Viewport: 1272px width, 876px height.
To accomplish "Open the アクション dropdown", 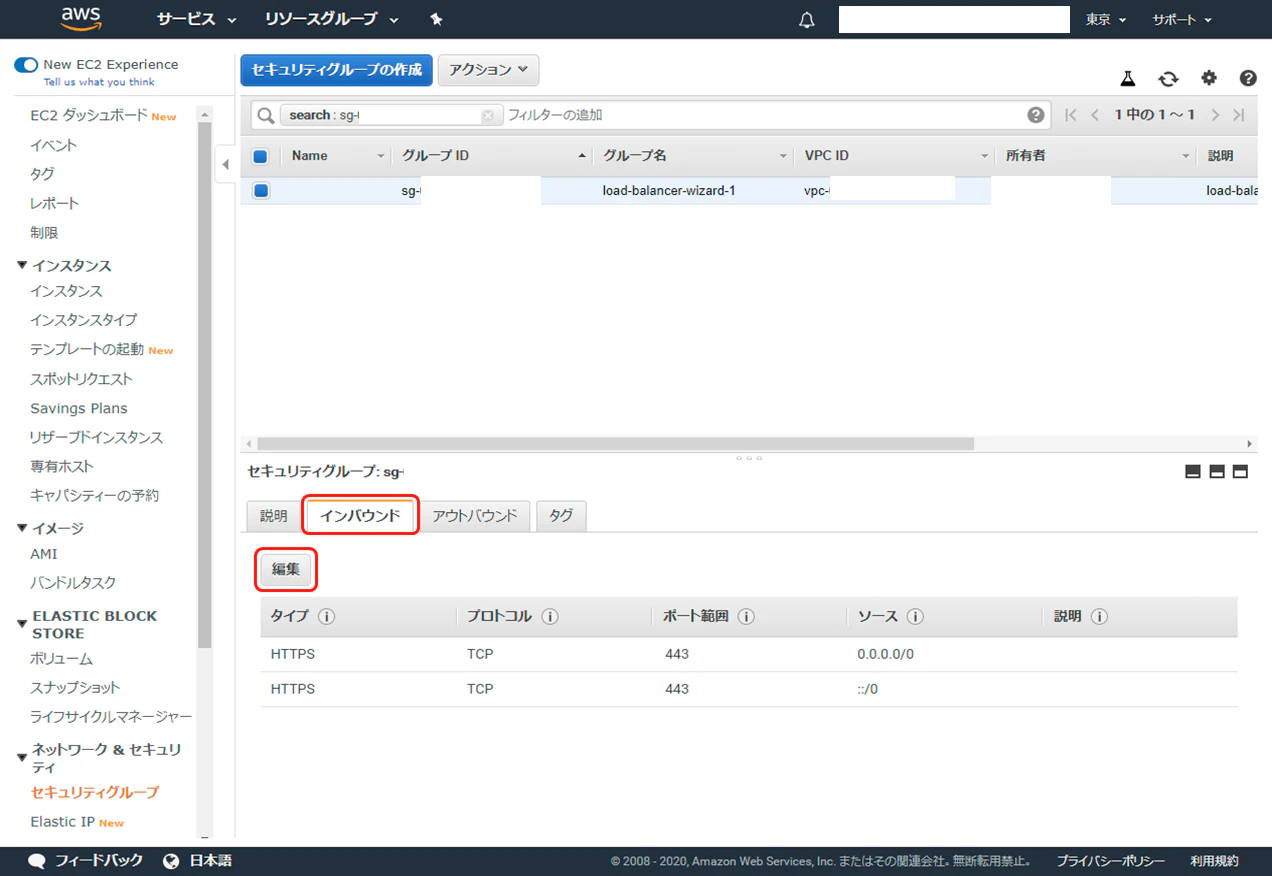I will (x=488, y=70).
